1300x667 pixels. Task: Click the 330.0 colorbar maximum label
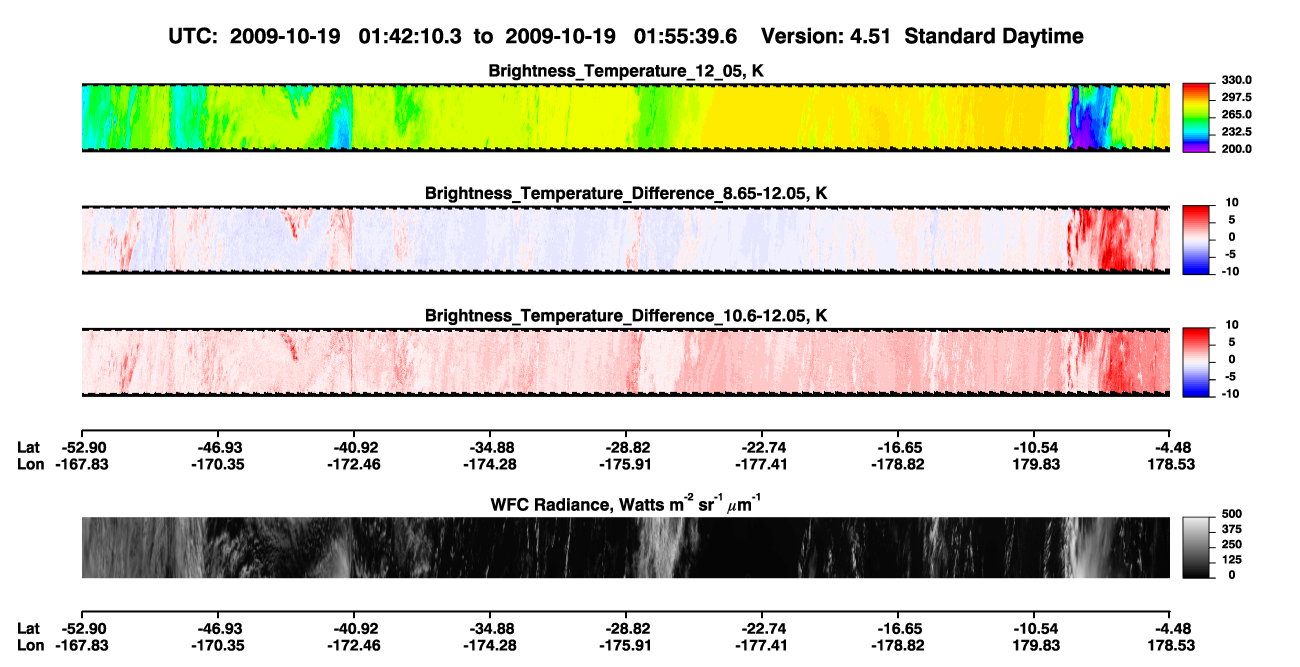tap(1236, 81)
